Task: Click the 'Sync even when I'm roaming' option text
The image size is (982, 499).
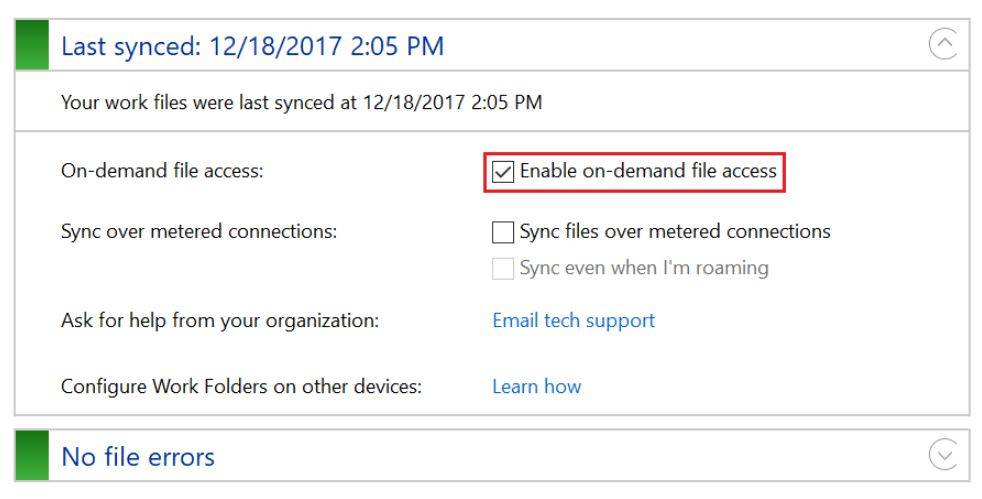Action: (644, 268)
